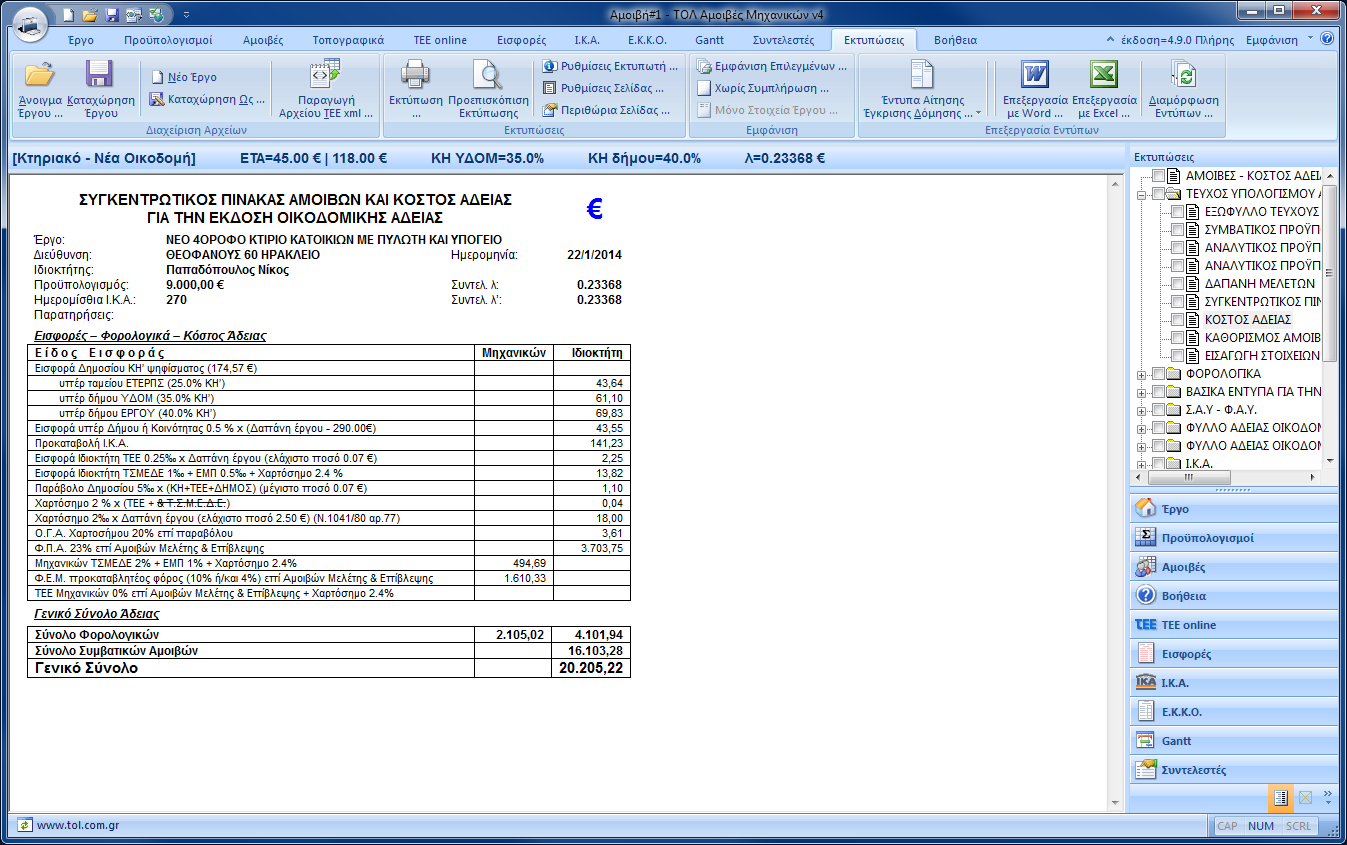This screenshot has height=845, width=1347.
Task: Open Έντυπα Αίτησης Έγκρισης Δόμησης dropdown
Action: tap(922, 89)
